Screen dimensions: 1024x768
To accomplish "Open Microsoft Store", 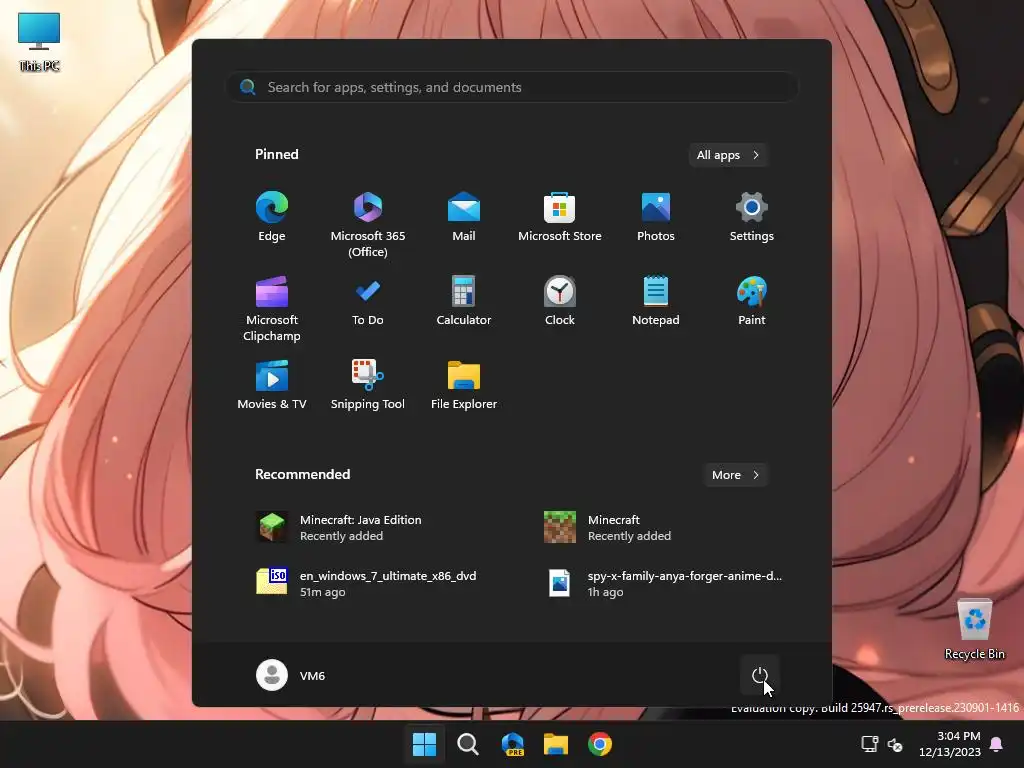I will [560, 217].
